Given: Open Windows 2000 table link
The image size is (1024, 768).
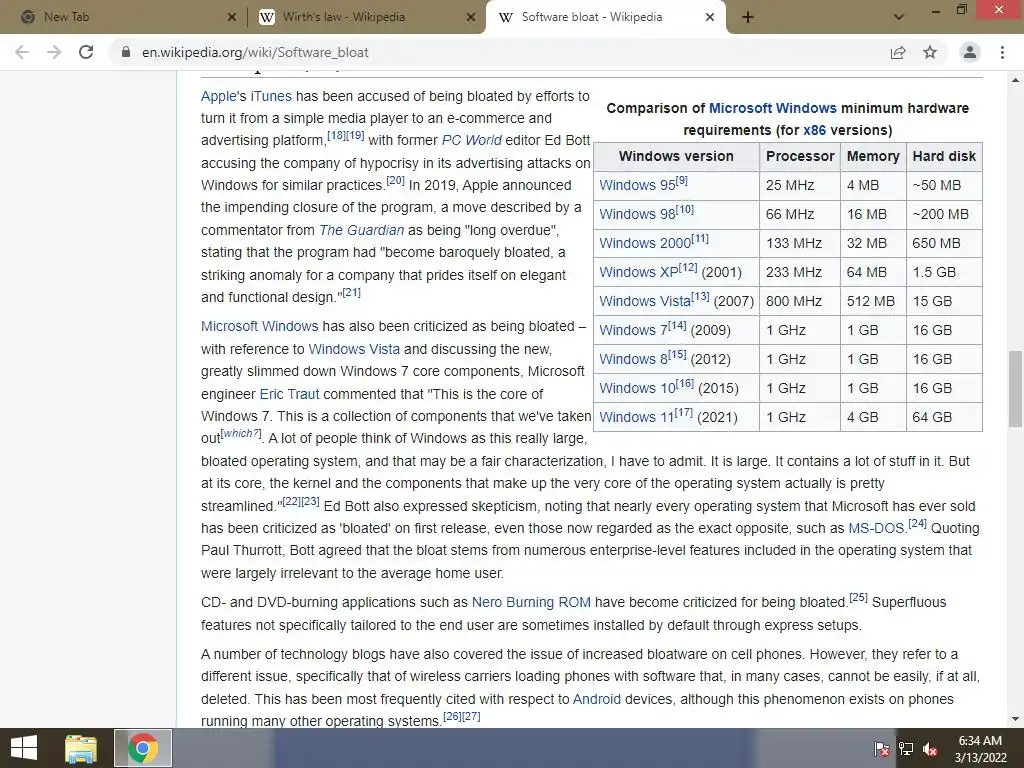Looking at the screenshot, I should (645, 243).
